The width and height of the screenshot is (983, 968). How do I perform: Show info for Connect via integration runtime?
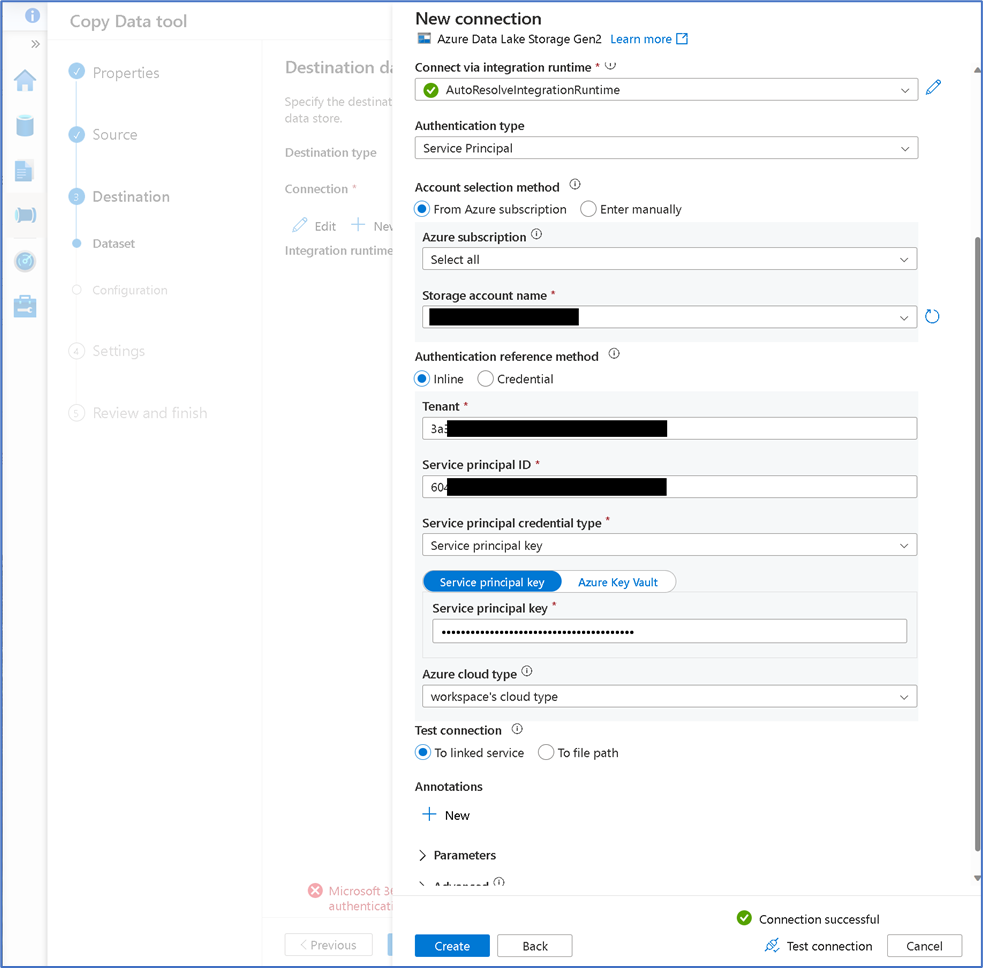pyautogui.click(x=611, y=65)
